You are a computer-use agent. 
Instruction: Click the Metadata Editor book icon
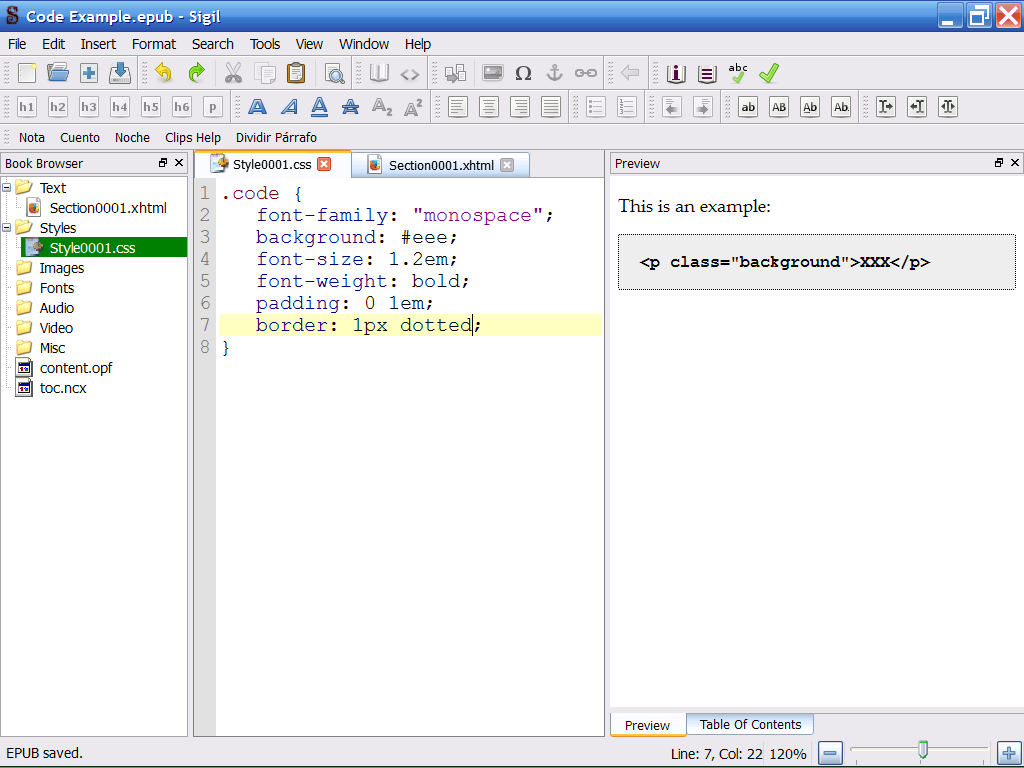click(x=676, y=73)
